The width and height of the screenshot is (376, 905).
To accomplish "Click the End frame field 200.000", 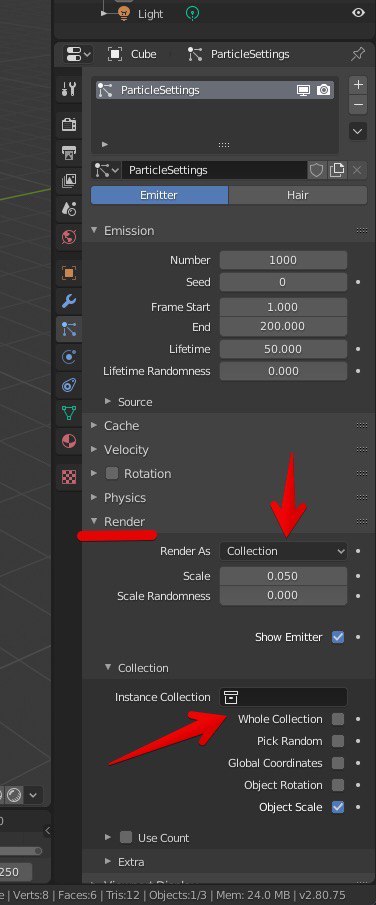I will 283,327.
